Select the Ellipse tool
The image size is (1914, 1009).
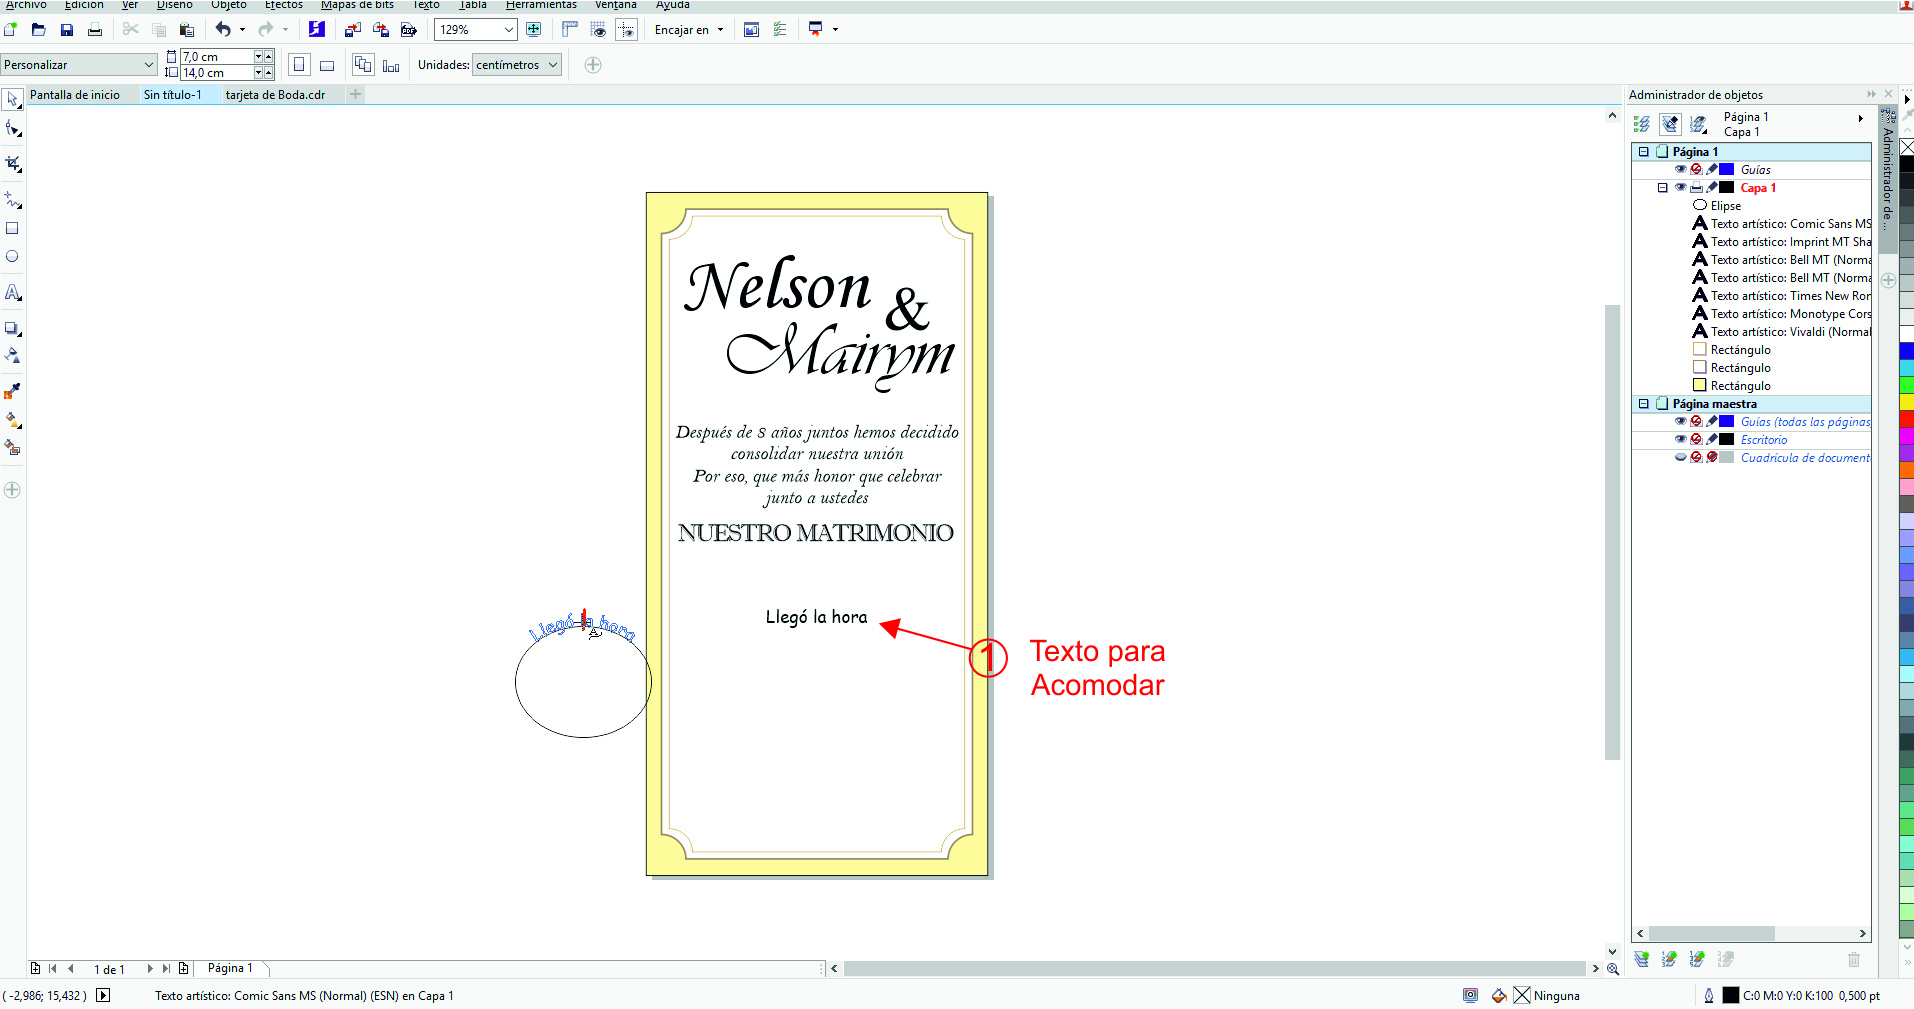click(x=12, y=257)
